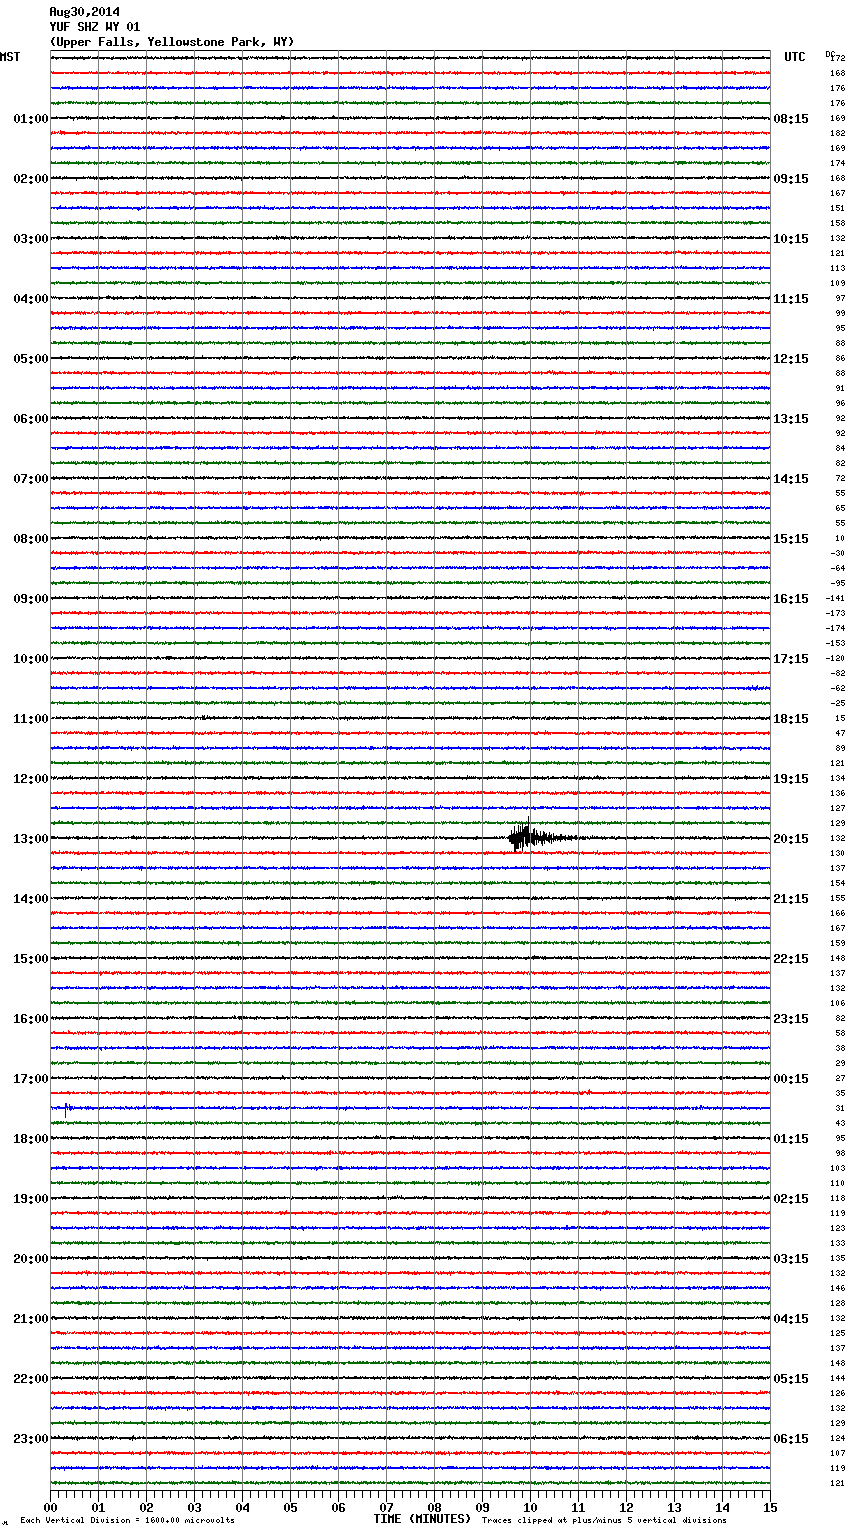The height and width of the screenshot is (1534, 850).
Task: Click the '05' minute tick label on the time axis
Action: pyautogui.click(x=291, y=1507)
